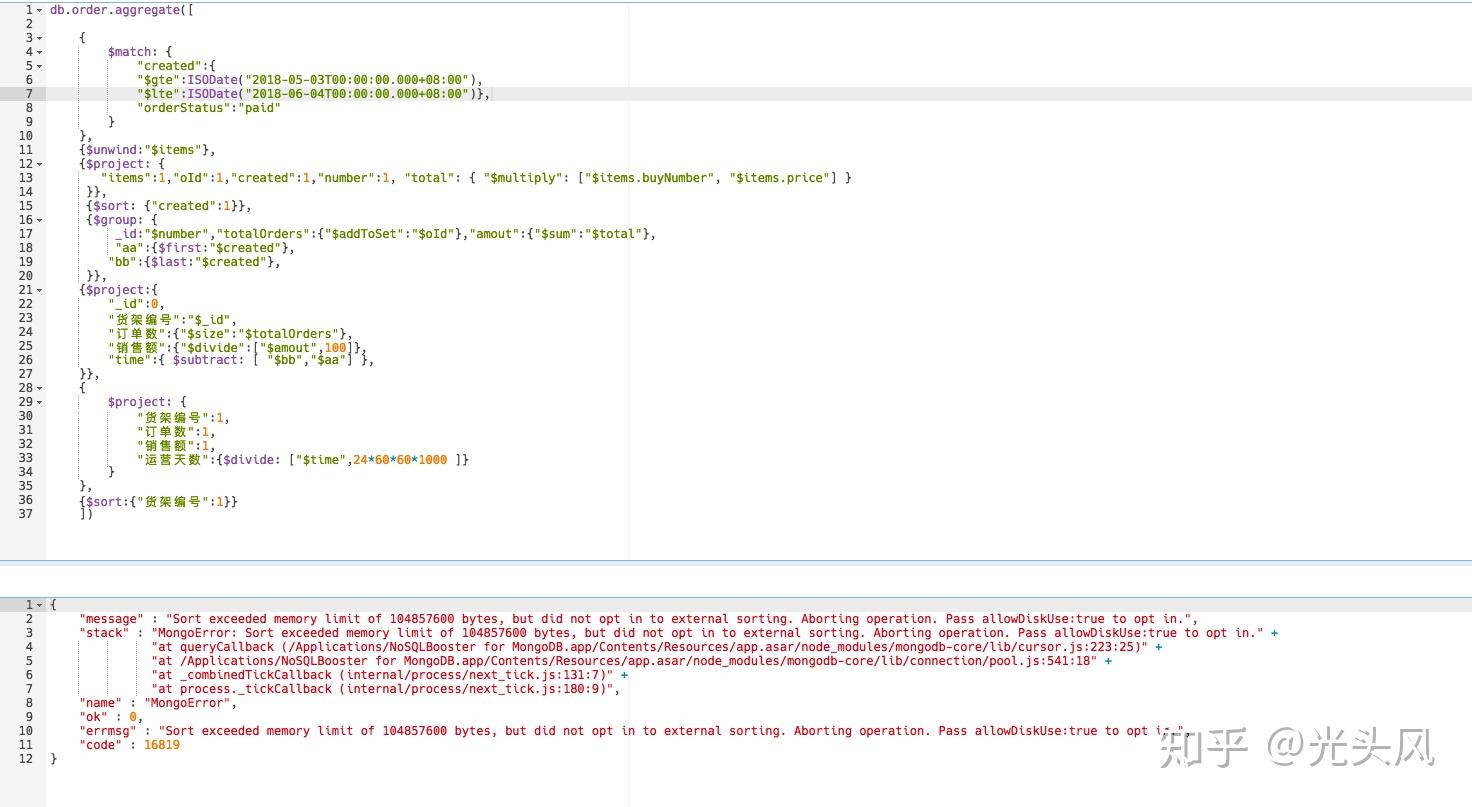Click the $subtract operator on line 26
The width and height of the screenshot is (1472, 807).
click(206, 360)
